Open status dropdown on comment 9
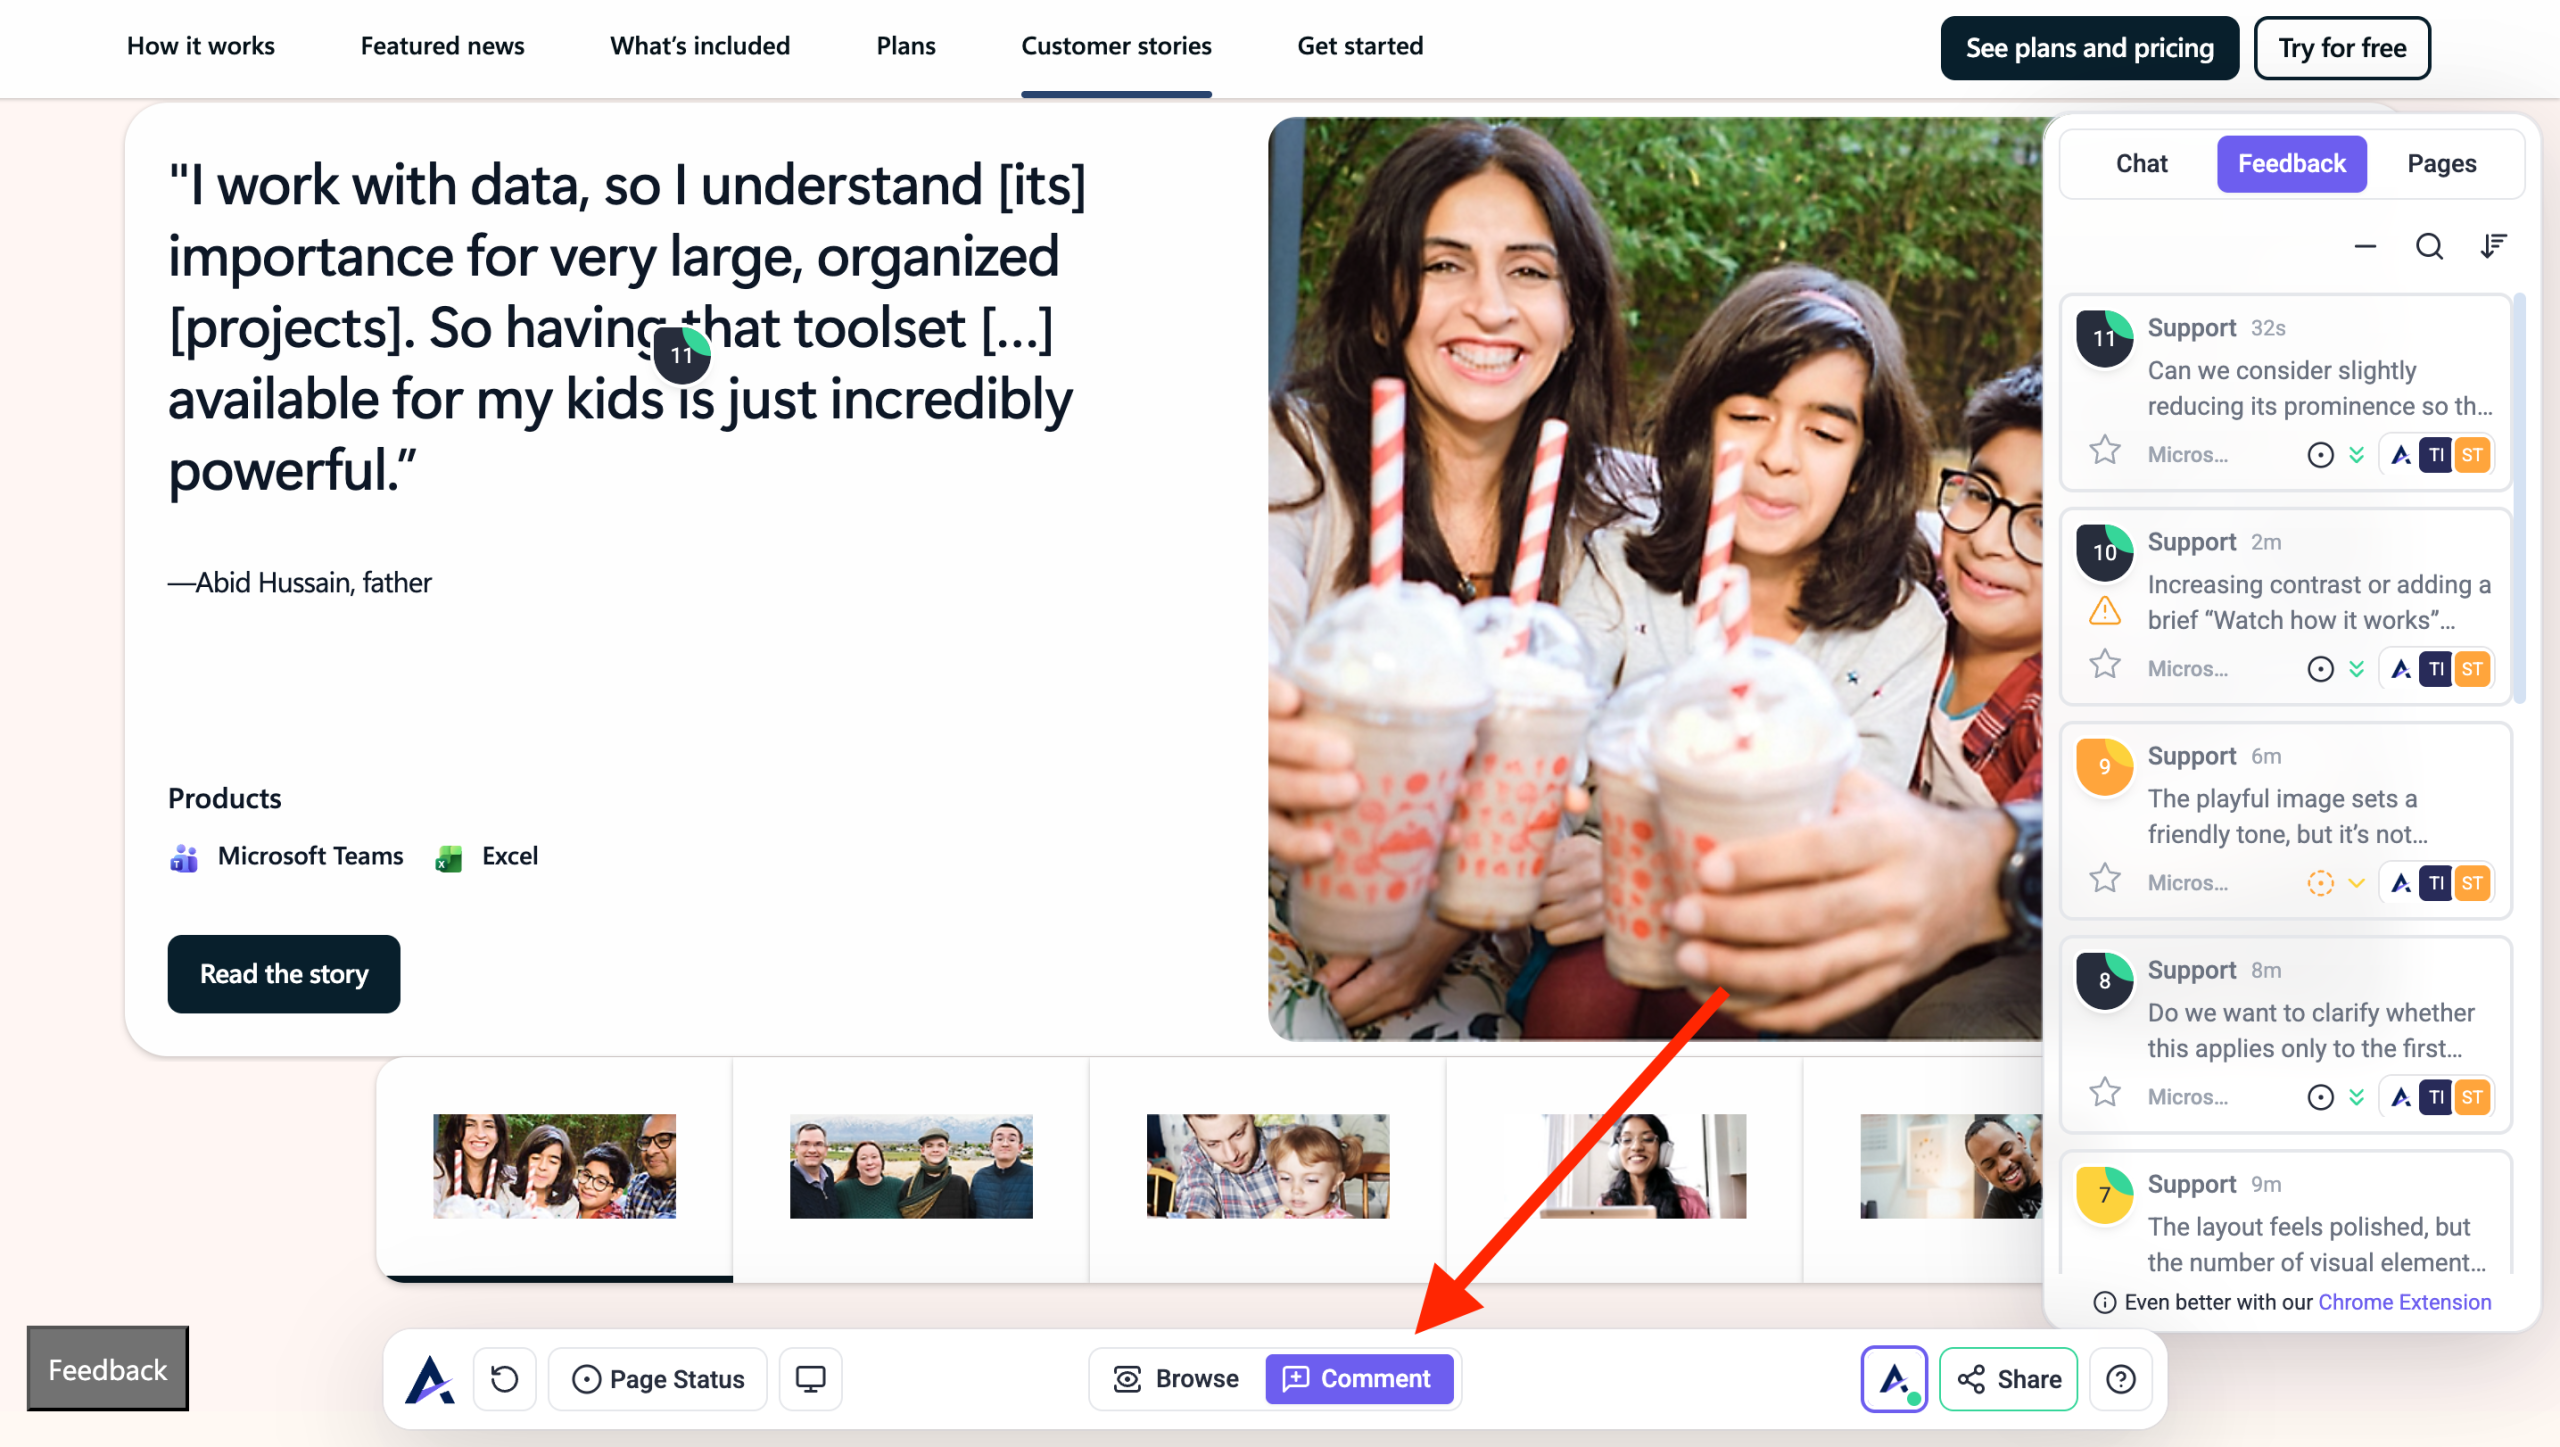 2320,883
